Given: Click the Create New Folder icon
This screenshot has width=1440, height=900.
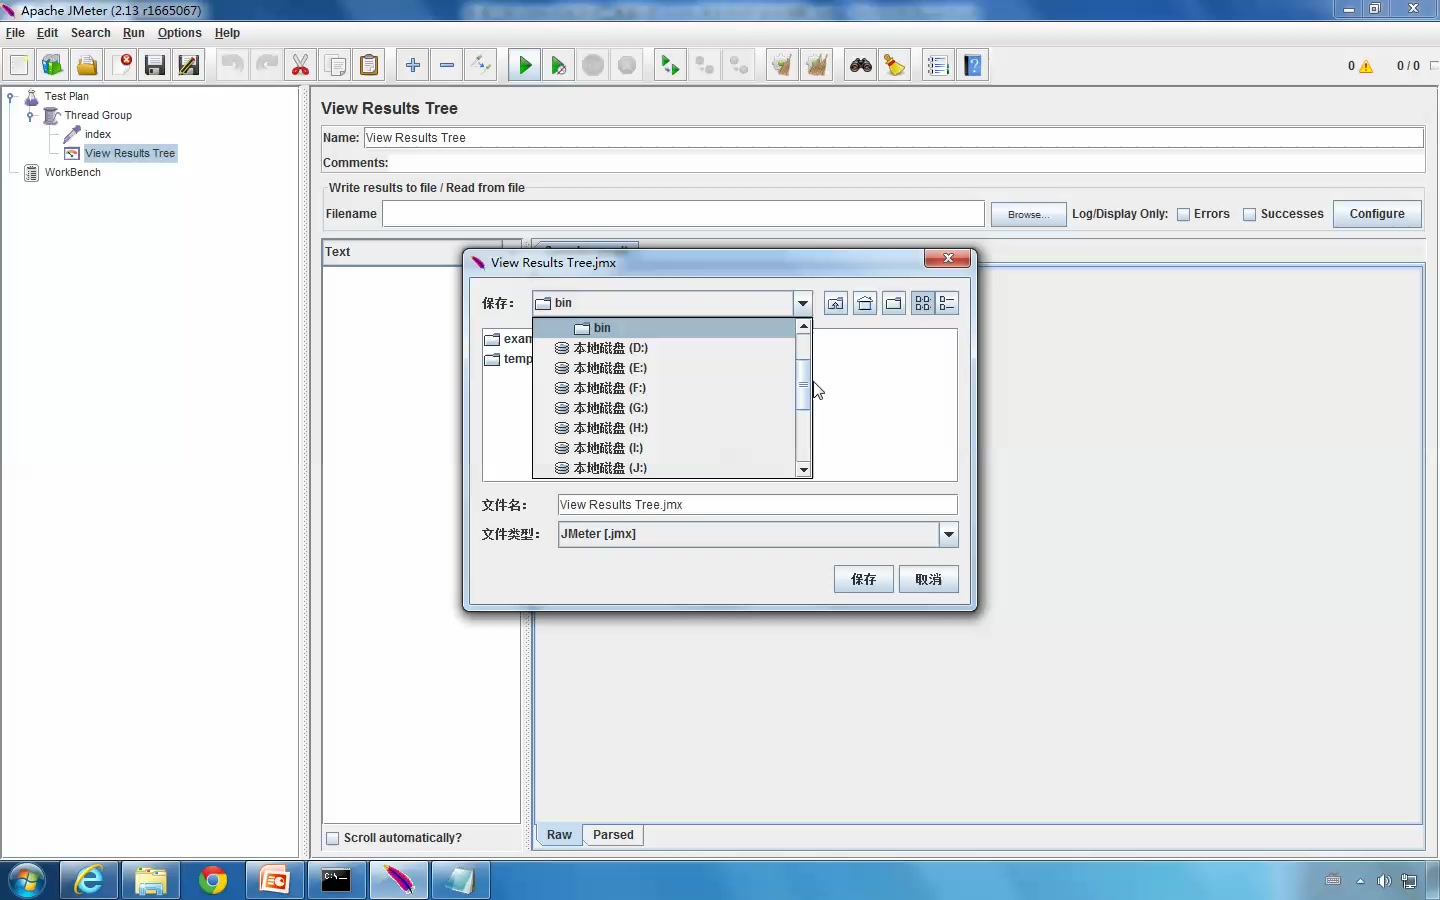Looking at the screenshot, I should pyautogui.click(x=894, y=303).
